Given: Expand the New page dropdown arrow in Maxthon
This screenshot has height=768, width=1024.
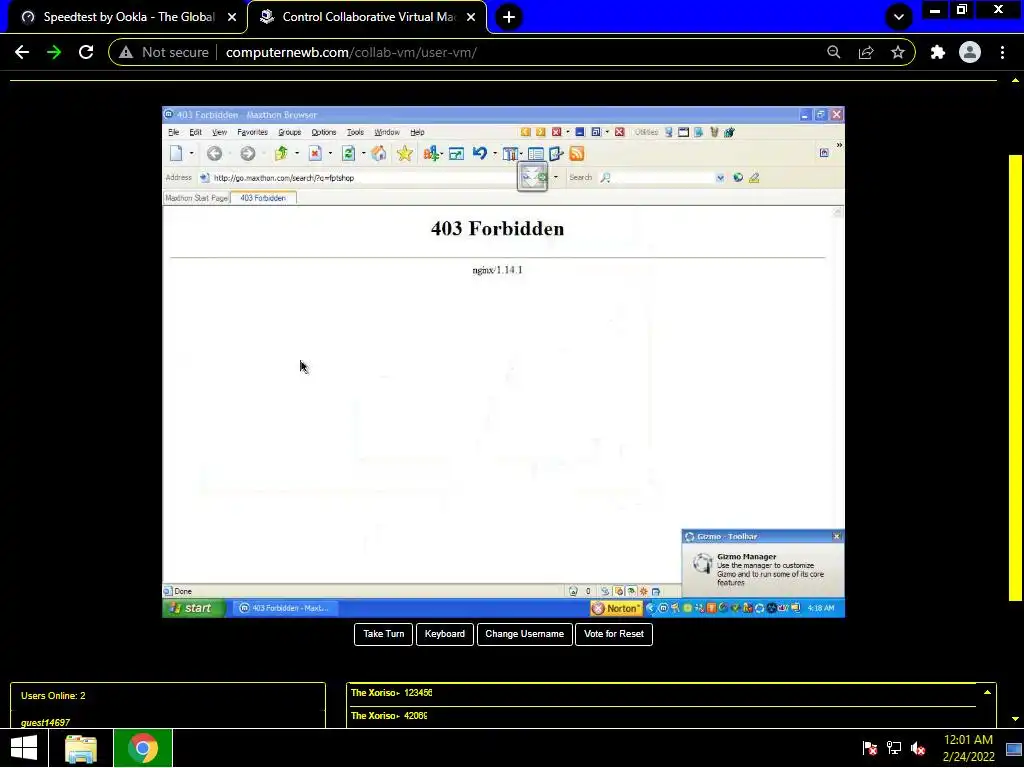Looking at the screenshot, I should (x=191, y=153).
